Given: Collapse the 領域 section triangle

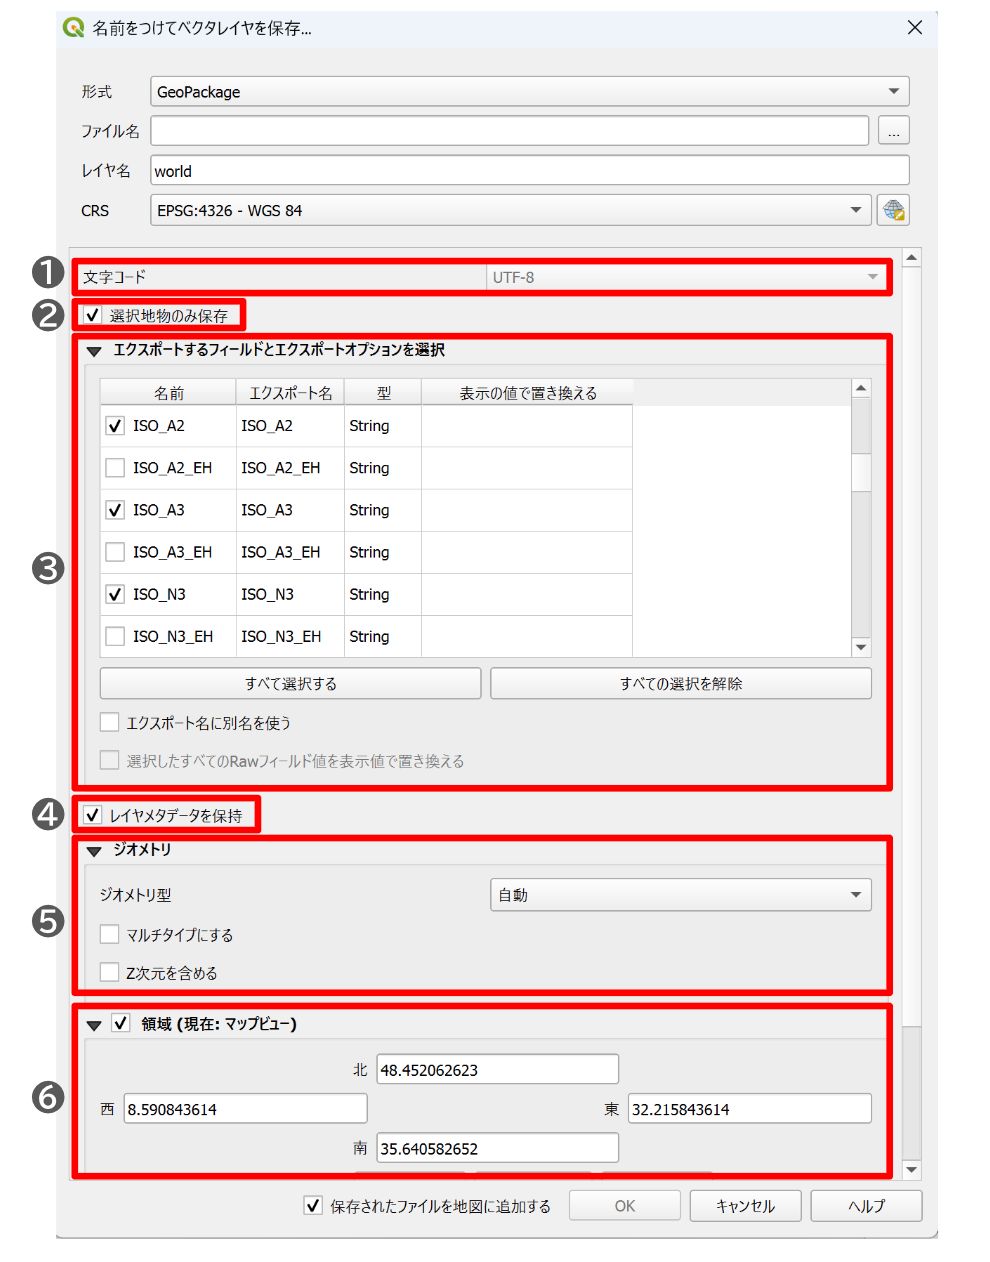Looking at the screenshot, I should (x=94, y=1025).
